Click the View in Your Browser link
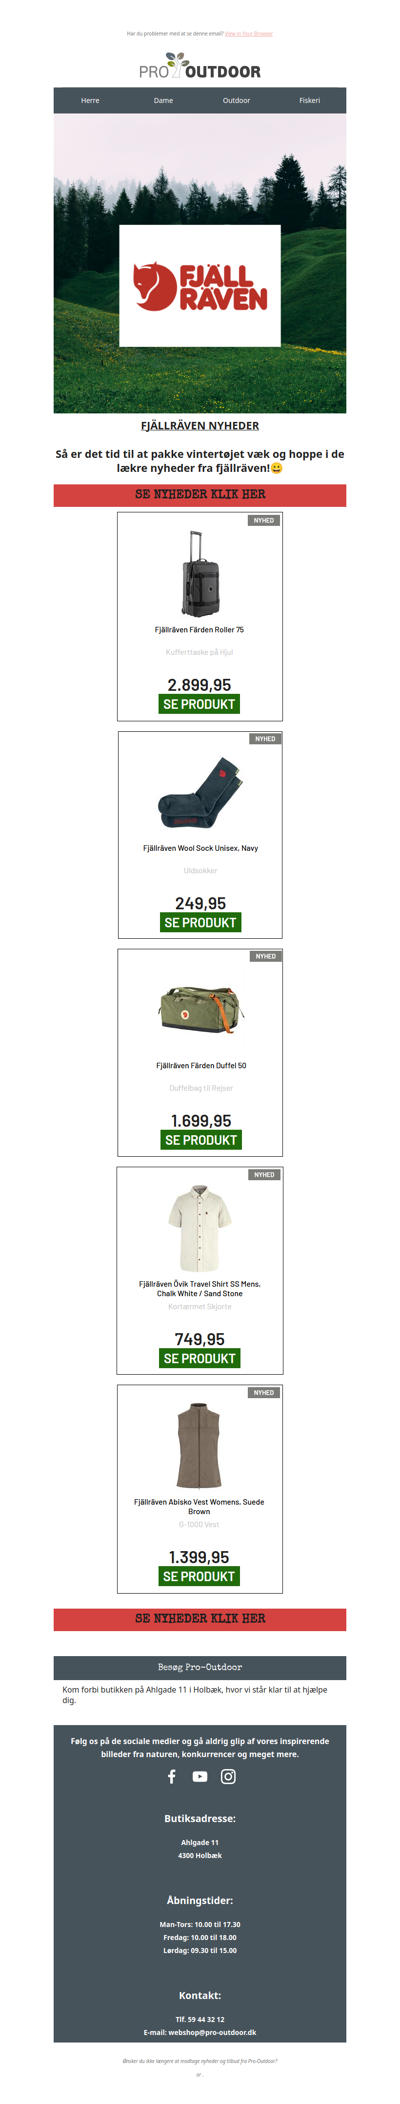Viewport: 400px width, 2104px height. click(x=249, y=33)
